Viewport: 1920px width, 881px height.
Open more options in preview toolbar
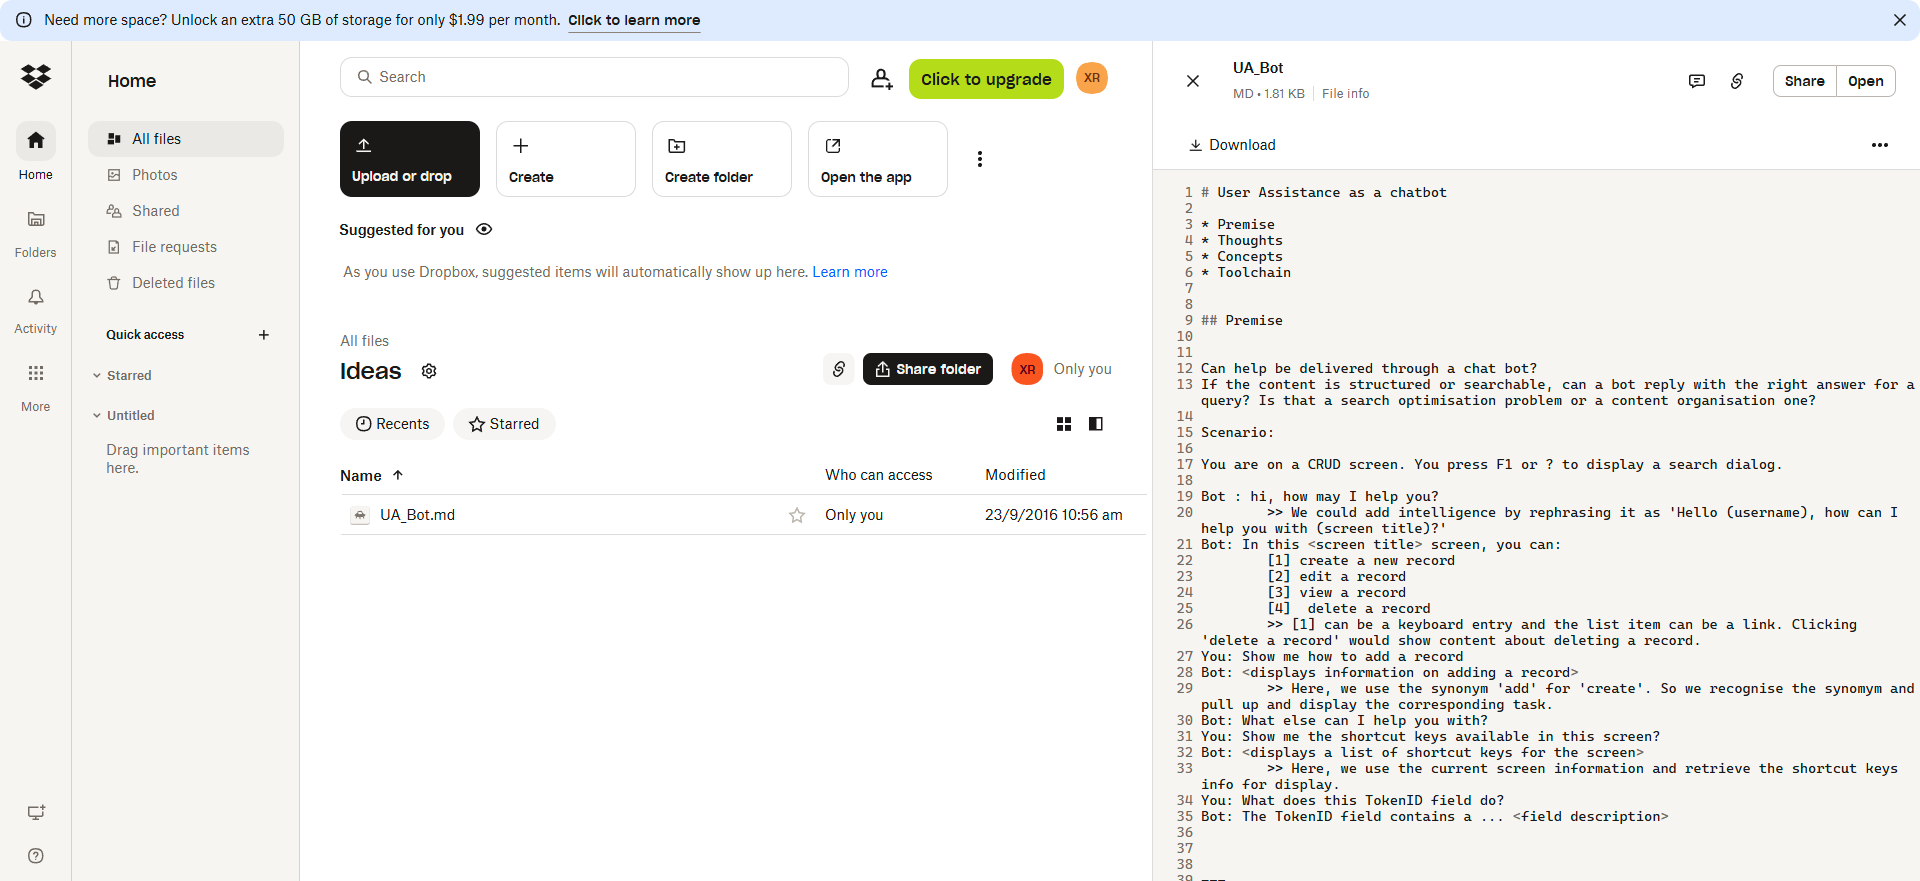pyautogui.click(x=1879, y=145)
